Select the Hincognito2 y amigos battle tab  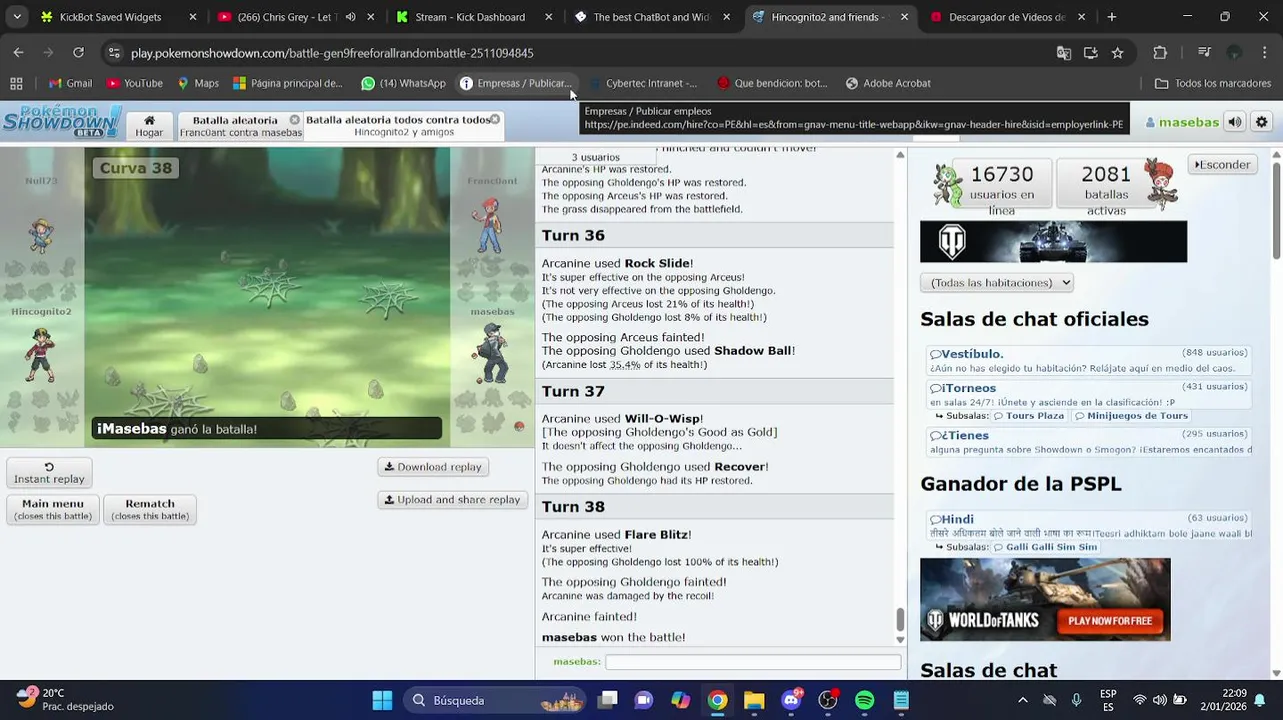coord(403,126)
